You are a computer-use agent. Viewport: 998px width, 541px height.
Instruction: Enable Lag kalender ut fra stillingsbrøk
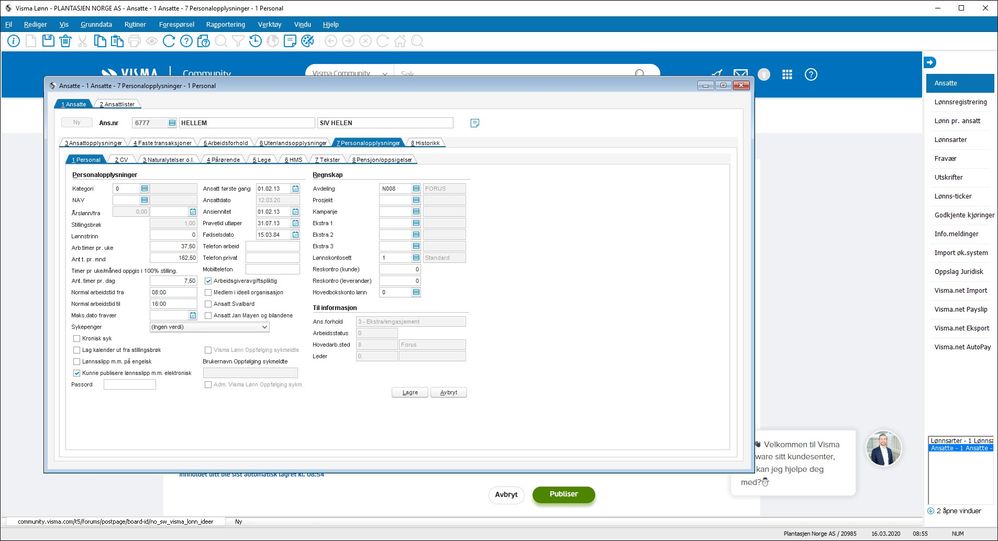point(76,350)
